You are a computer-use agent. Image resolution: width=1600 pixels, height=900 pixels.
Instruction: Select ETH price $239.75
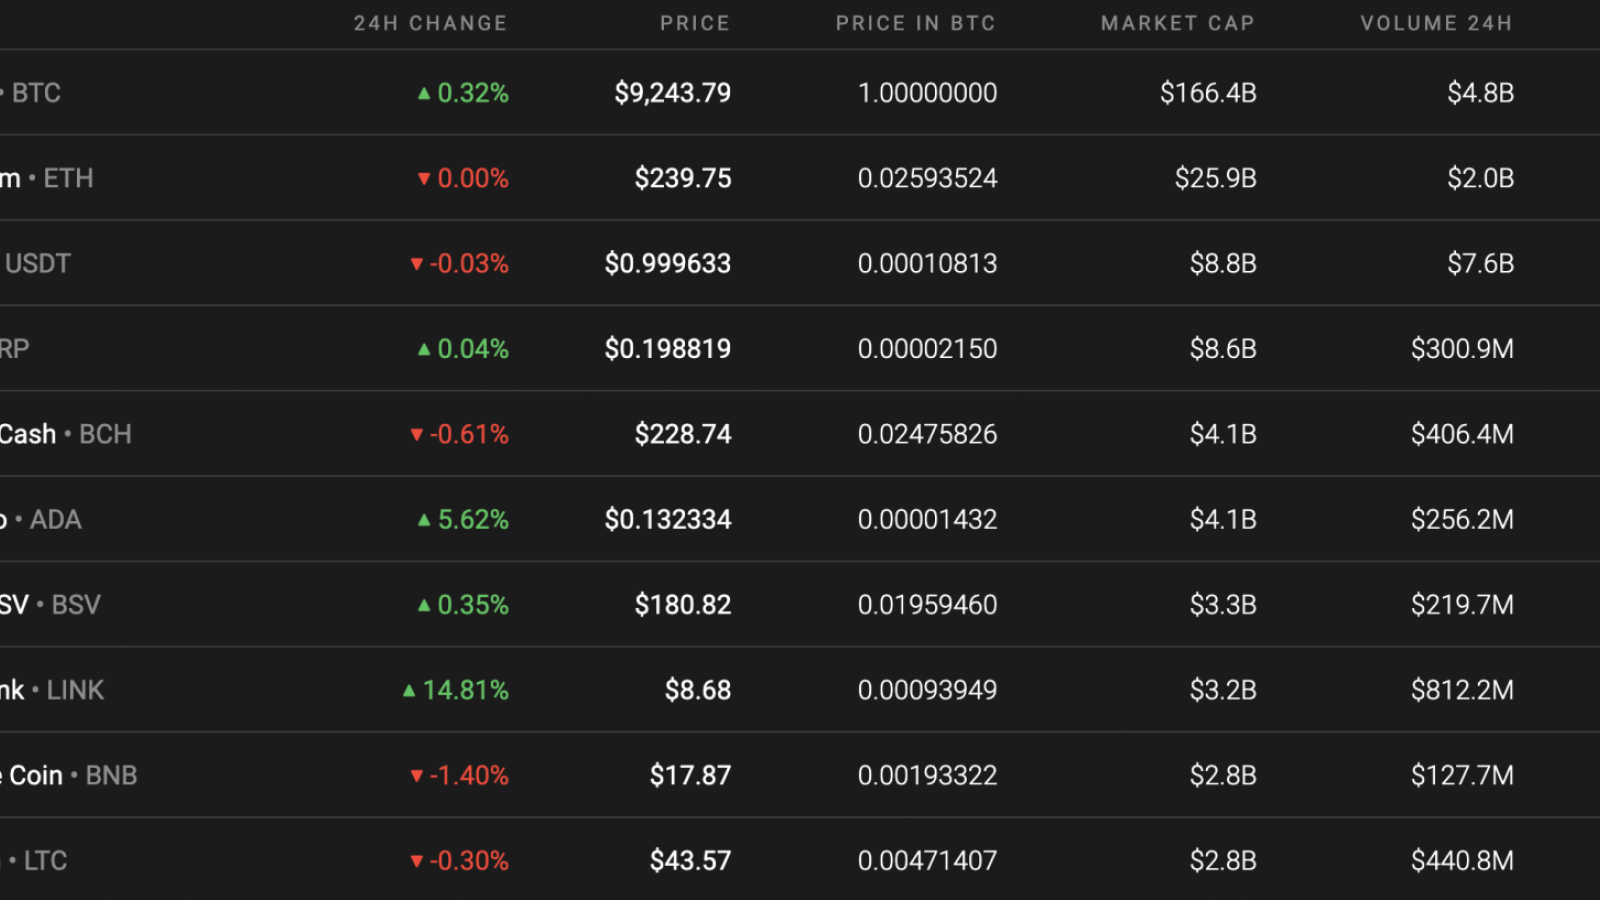click(683, 178)
